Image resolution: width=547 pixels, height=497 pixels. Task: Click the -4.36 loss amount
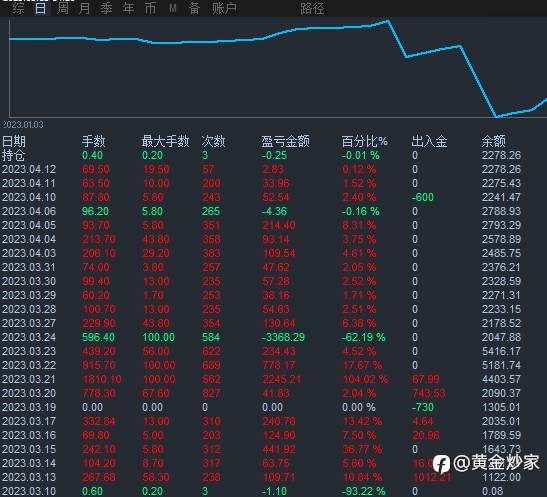pos(274,211)
